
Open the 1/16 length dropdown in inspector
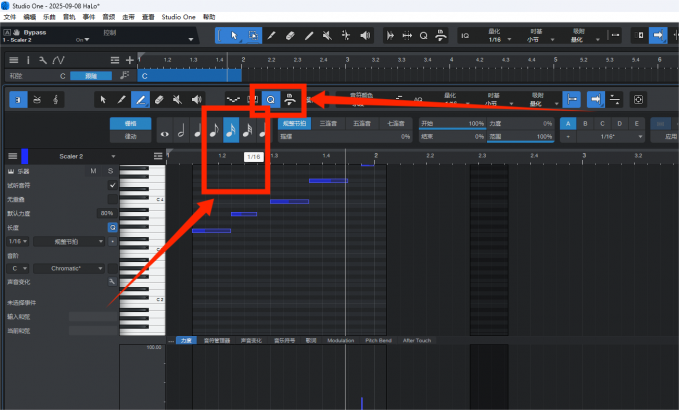[18, 241]
